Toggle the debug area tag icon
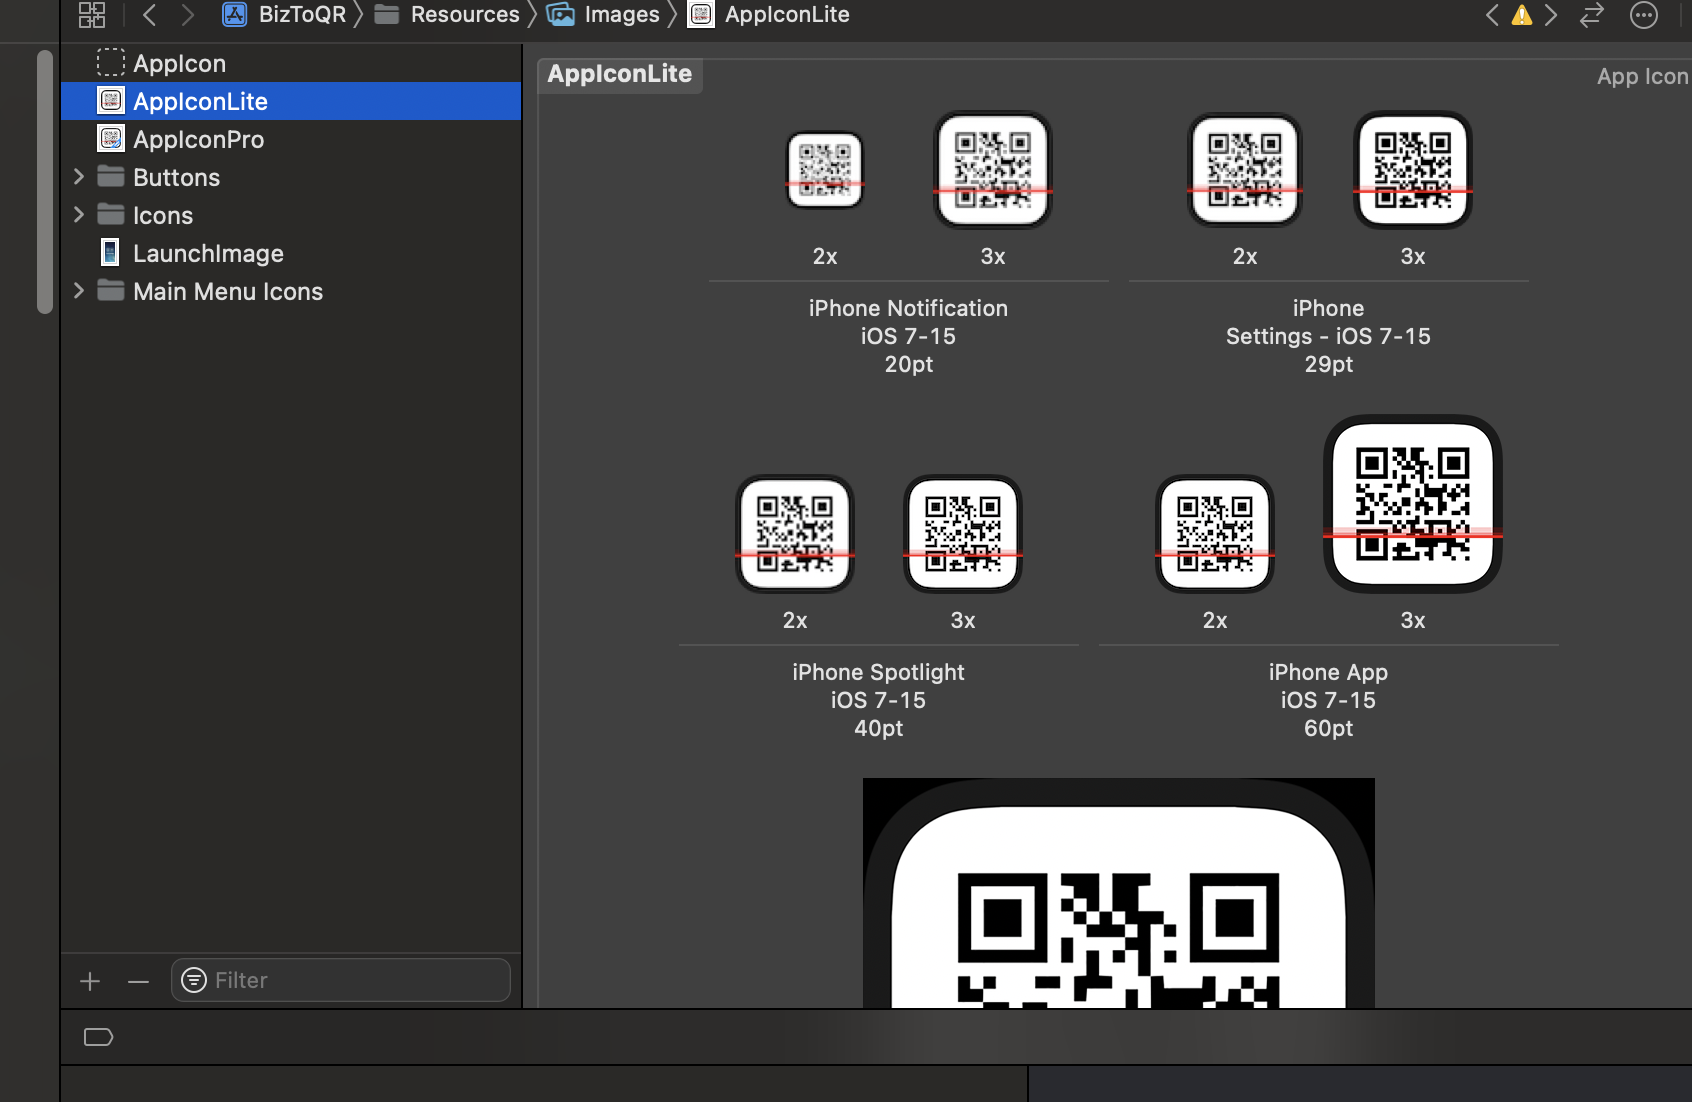Screen dimensions: 1692x1102 98,1037
